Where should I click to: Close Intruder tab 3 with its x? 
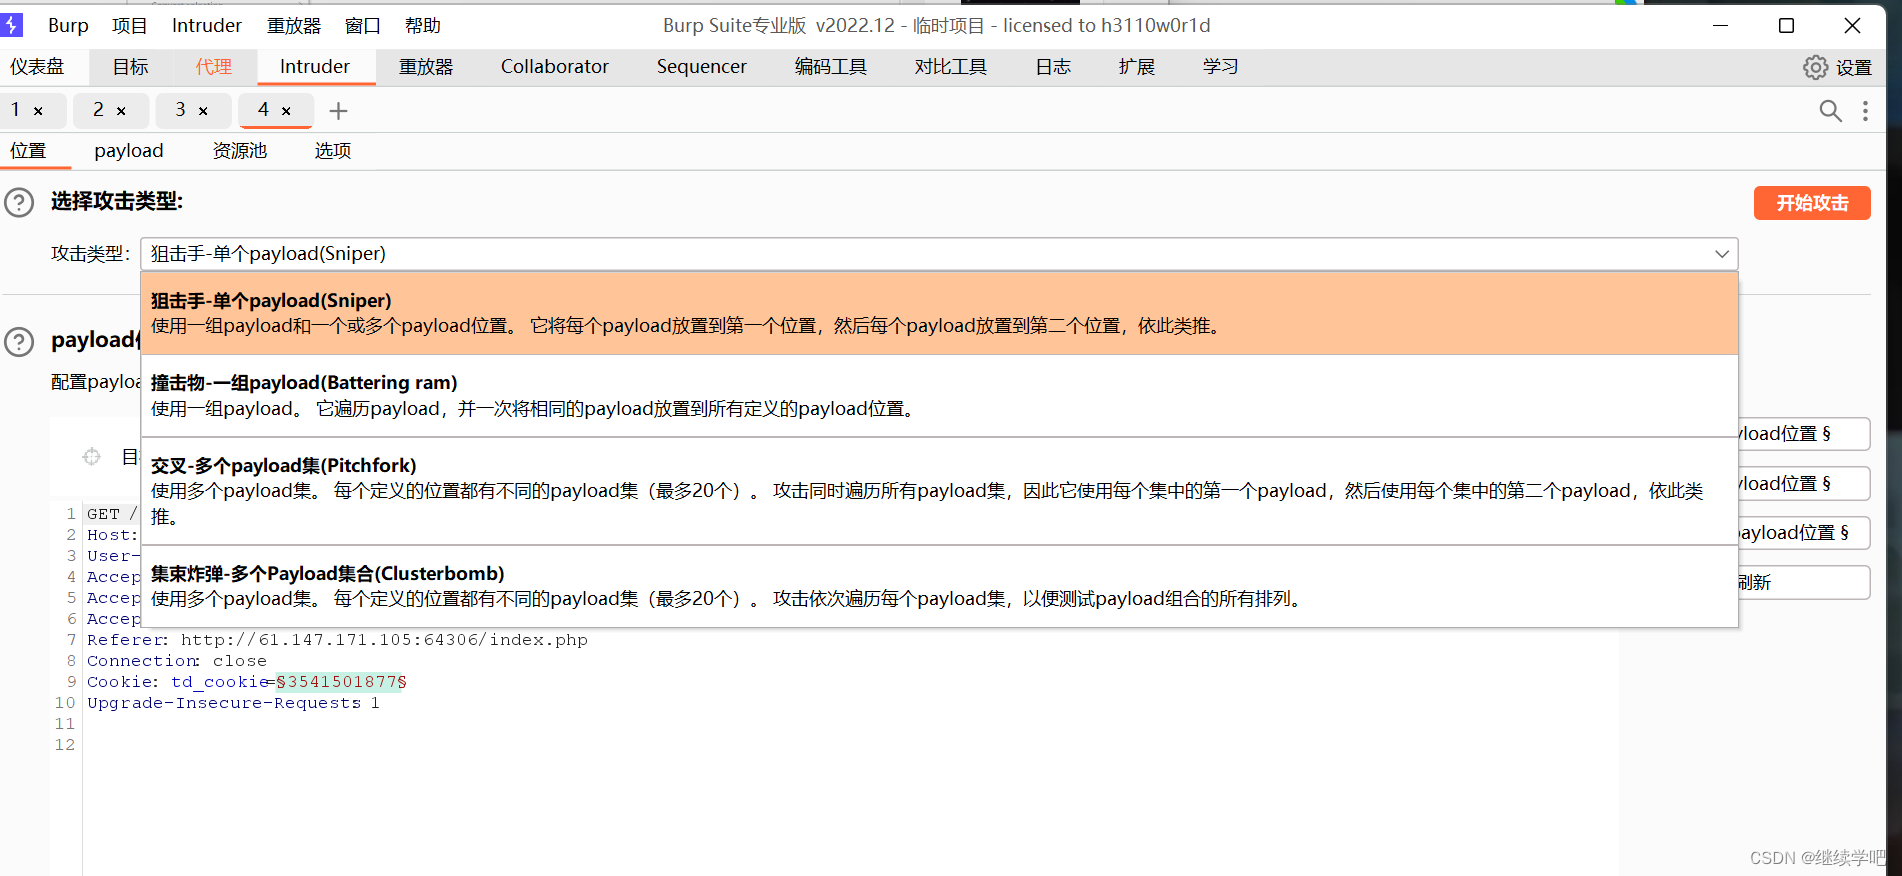203,111
